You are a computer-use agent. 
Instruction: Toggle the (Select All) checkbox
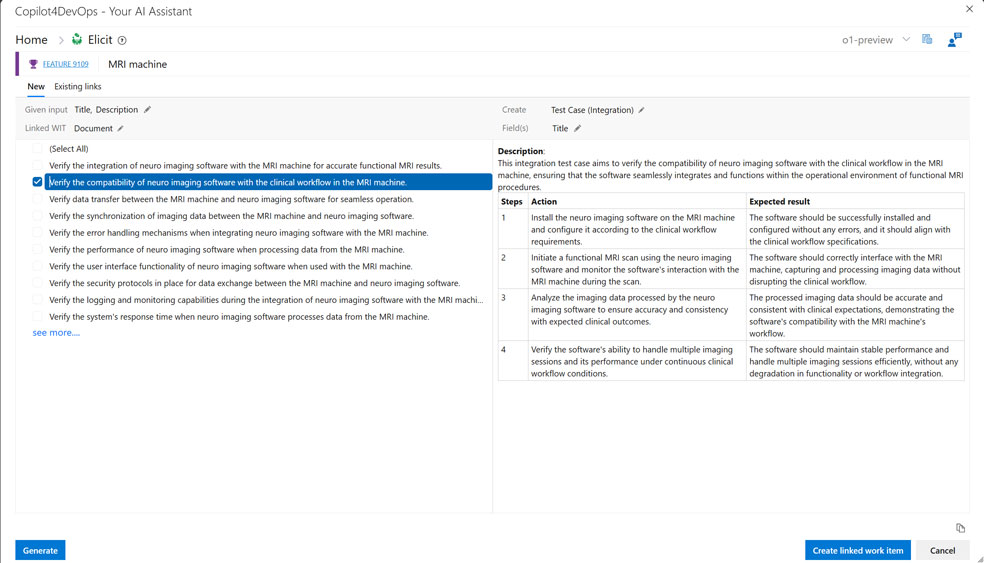point(37,148)
